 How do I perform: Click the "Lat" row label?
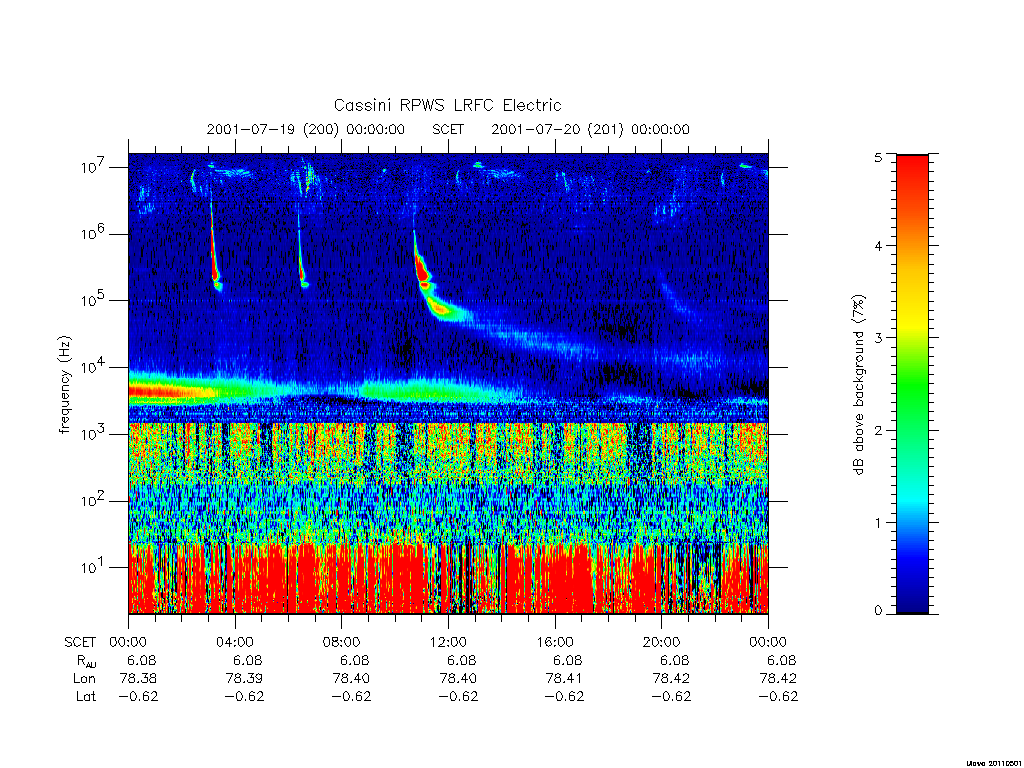[86, 696]
